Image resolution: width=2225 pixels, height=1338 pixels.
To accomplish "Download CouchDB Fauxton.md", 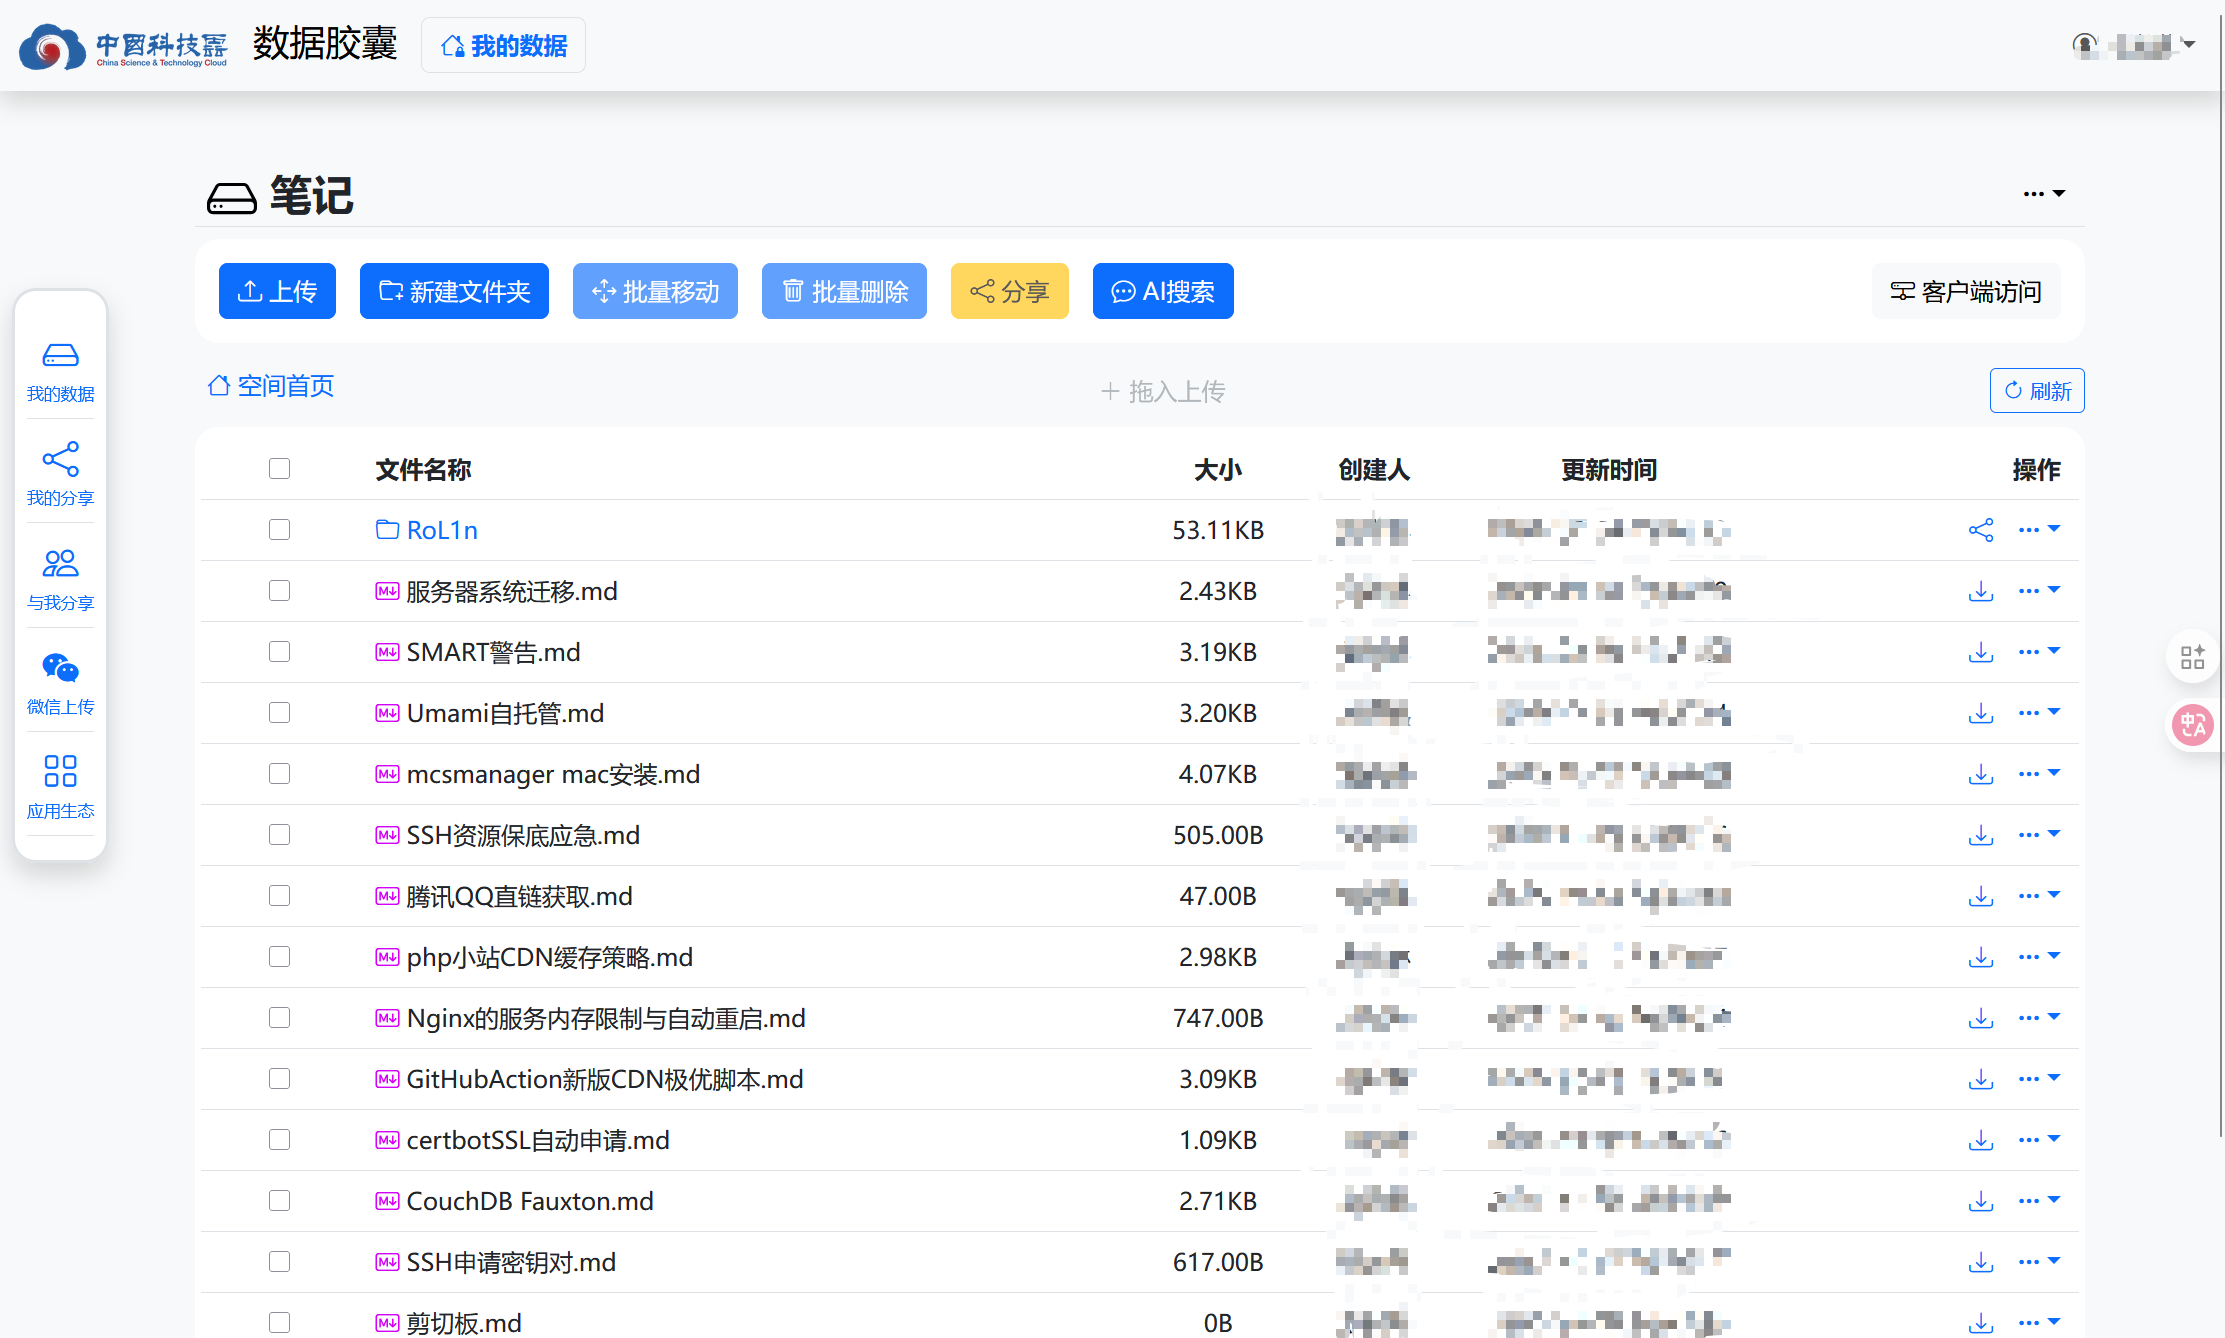I will pos(1981,1201).
